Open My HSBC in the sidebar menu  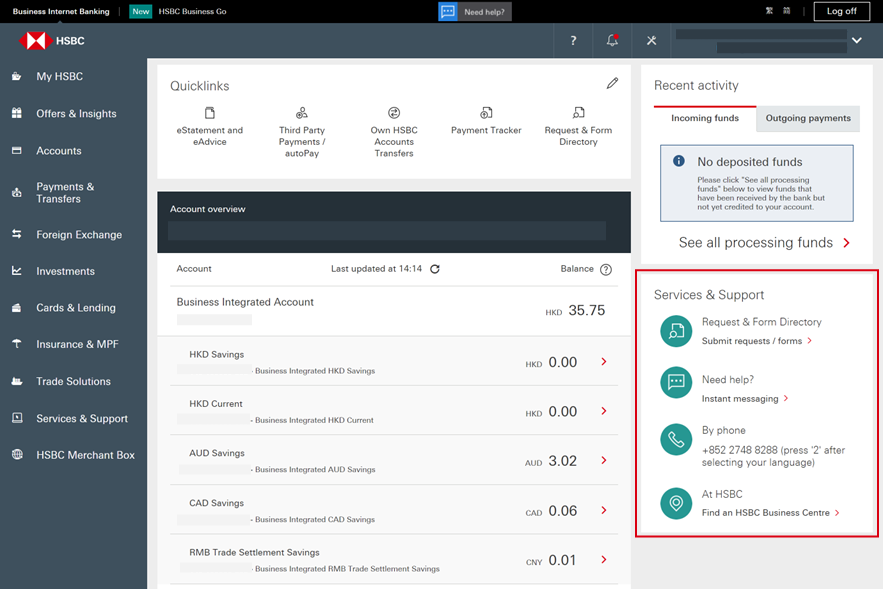pyautogui.click(x=60, y=77)
